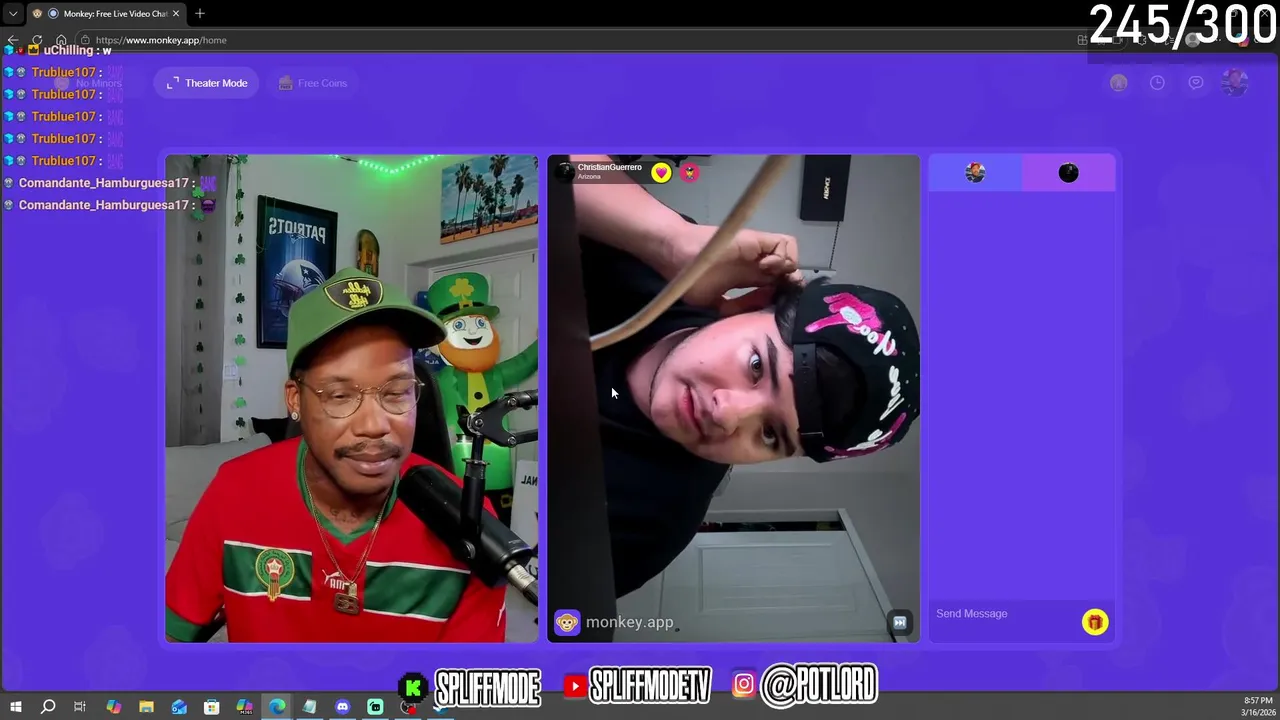
Task: Select the Monkey: Free Live Video Chat tab
Action: pyautogui.click(x=107, y=14)
